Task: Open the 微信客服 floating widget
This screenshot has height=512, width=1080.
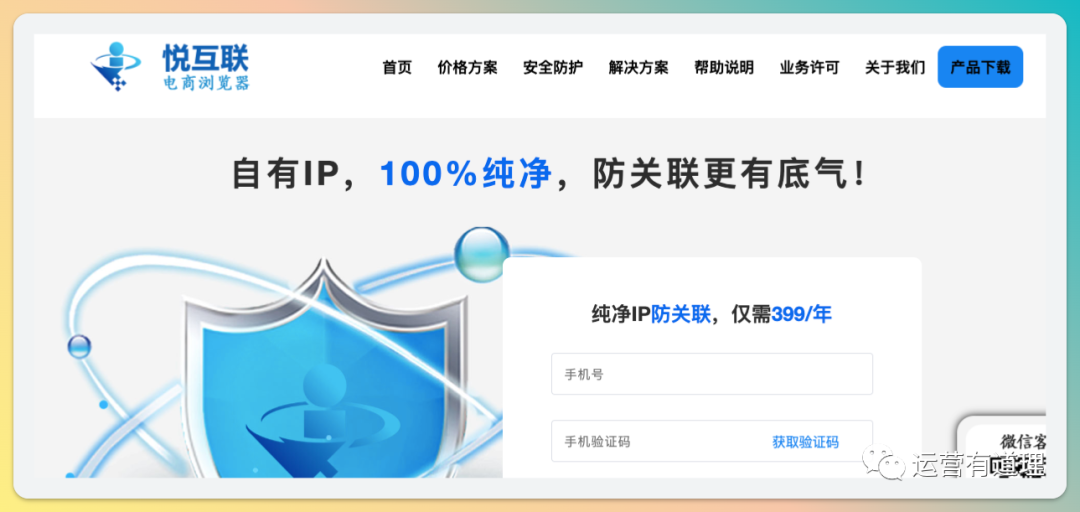Action: tap(1002, 447)
